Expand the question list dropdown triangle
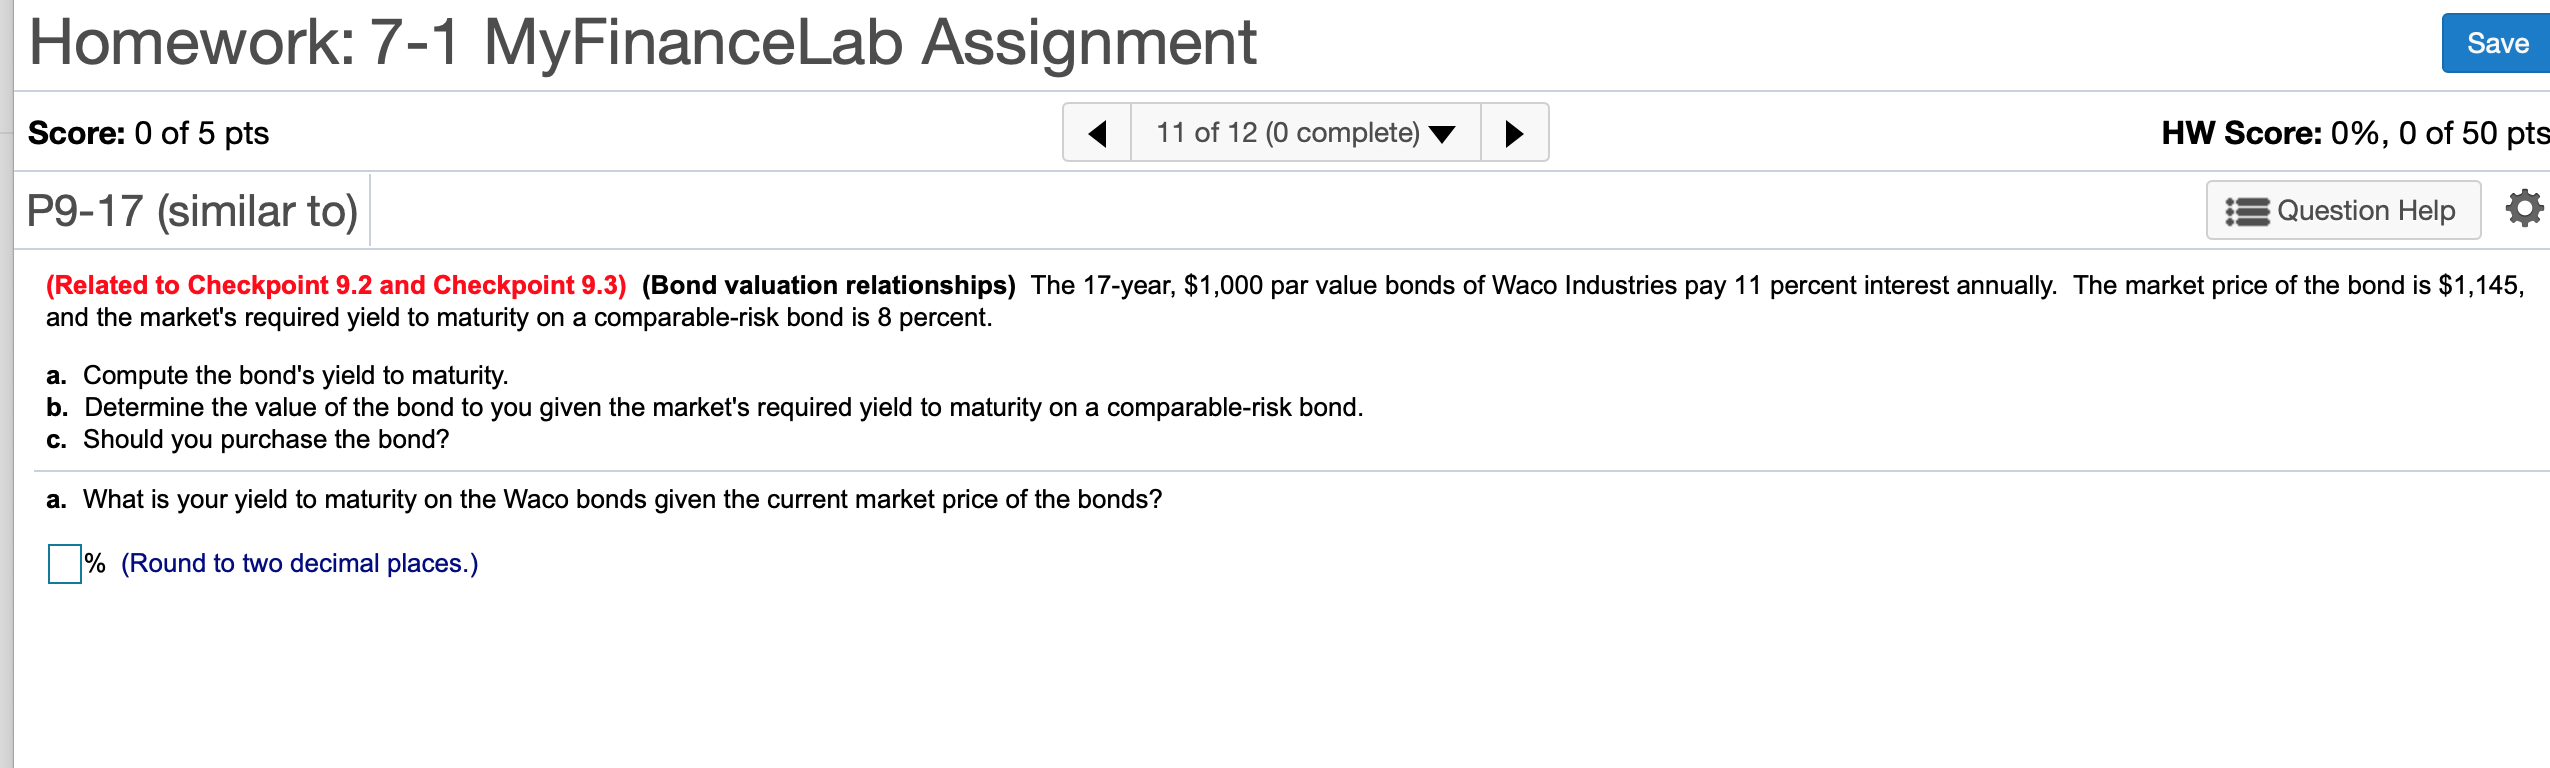Screen dimensions: 2550x768 point(1440,133)
